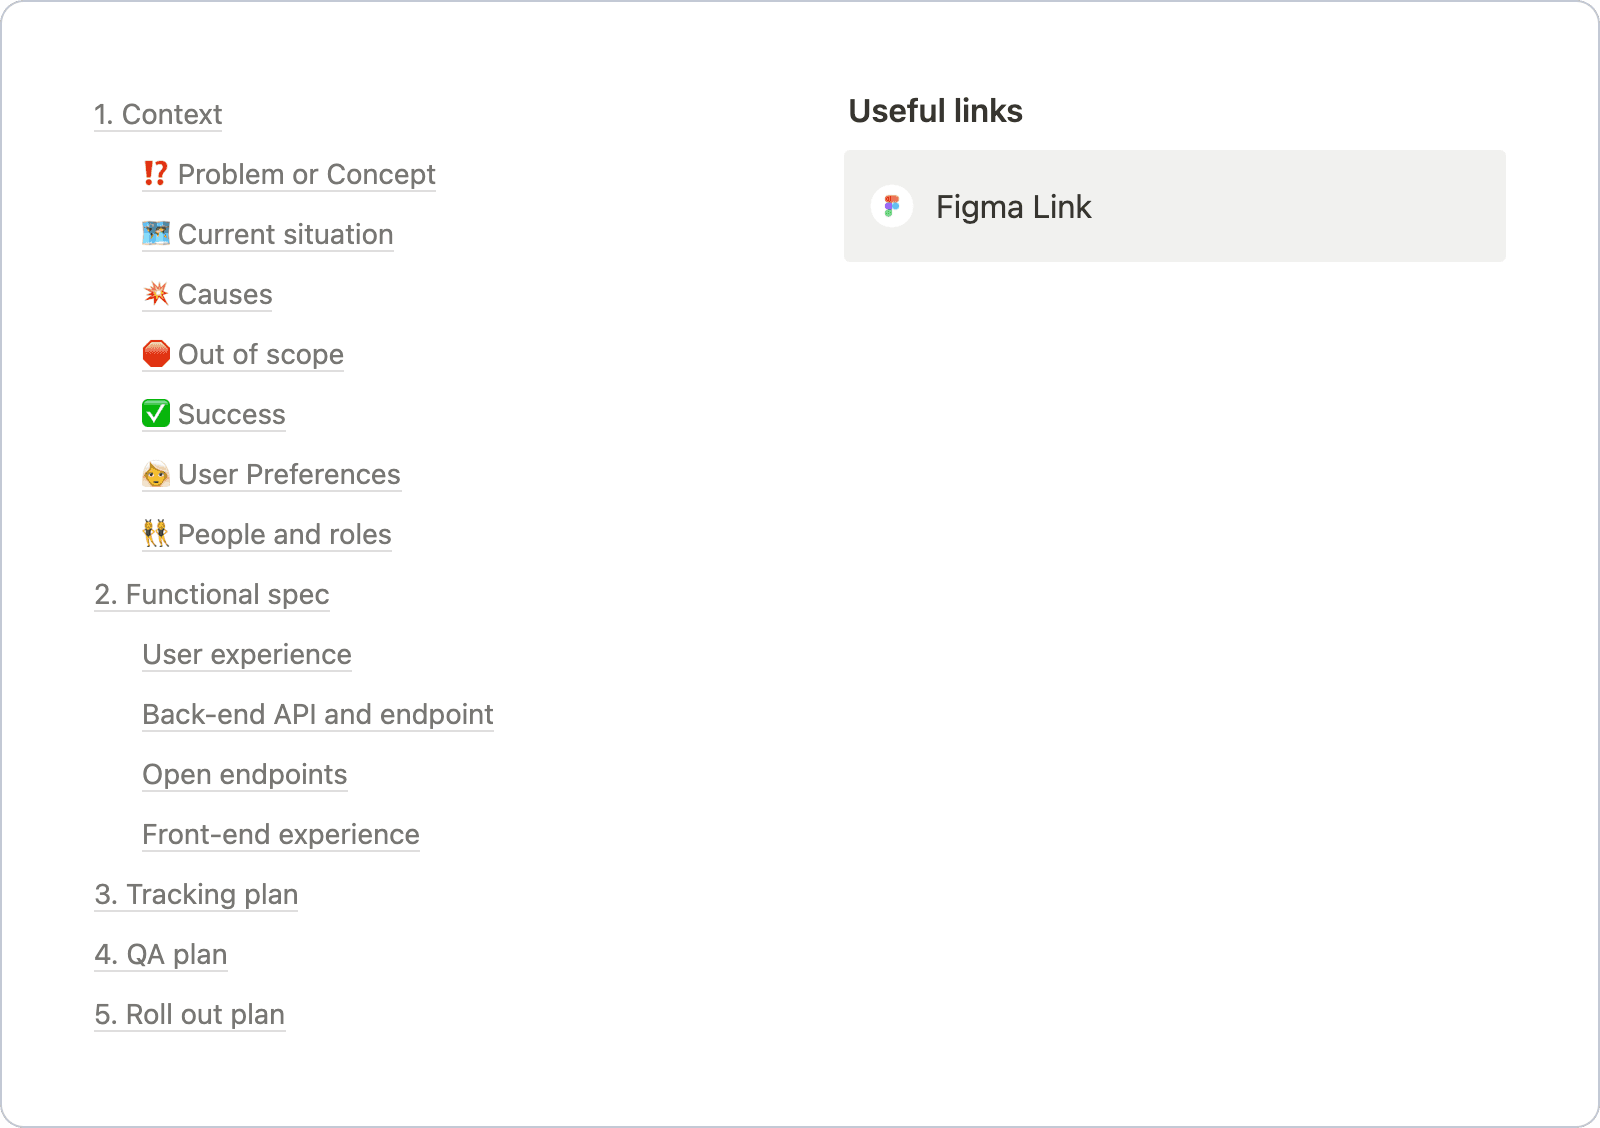
Task: Click the Figma logo icon
Action: 892,207
